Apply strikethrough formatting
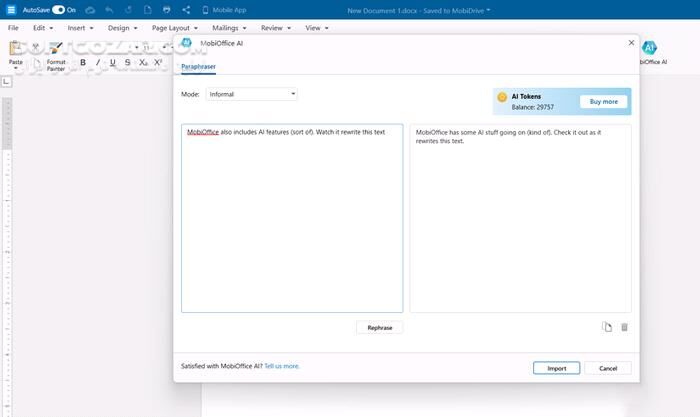 click(127, 63)
